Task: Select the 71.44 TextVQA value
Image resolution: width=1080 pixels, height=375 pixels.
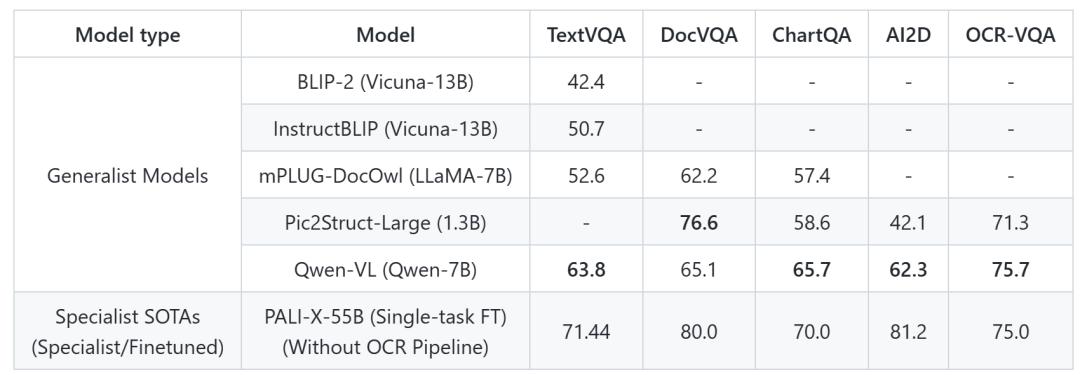Action: tap(586, 332)
